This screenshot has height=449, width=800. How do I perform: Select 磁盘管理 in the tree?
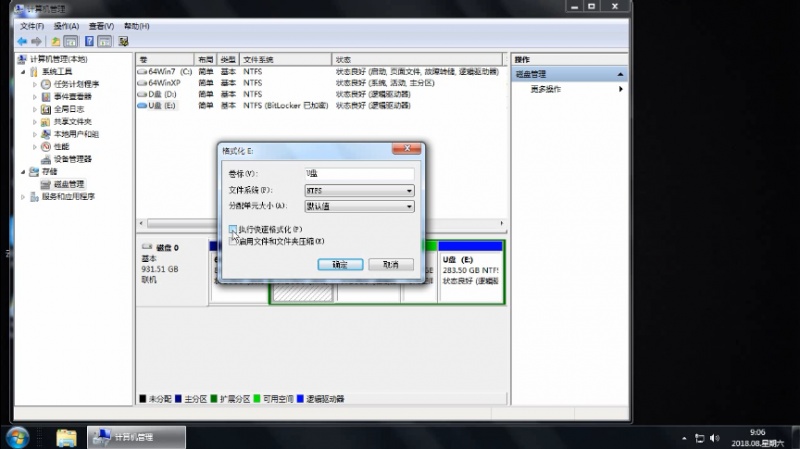[x=69, y=184]
